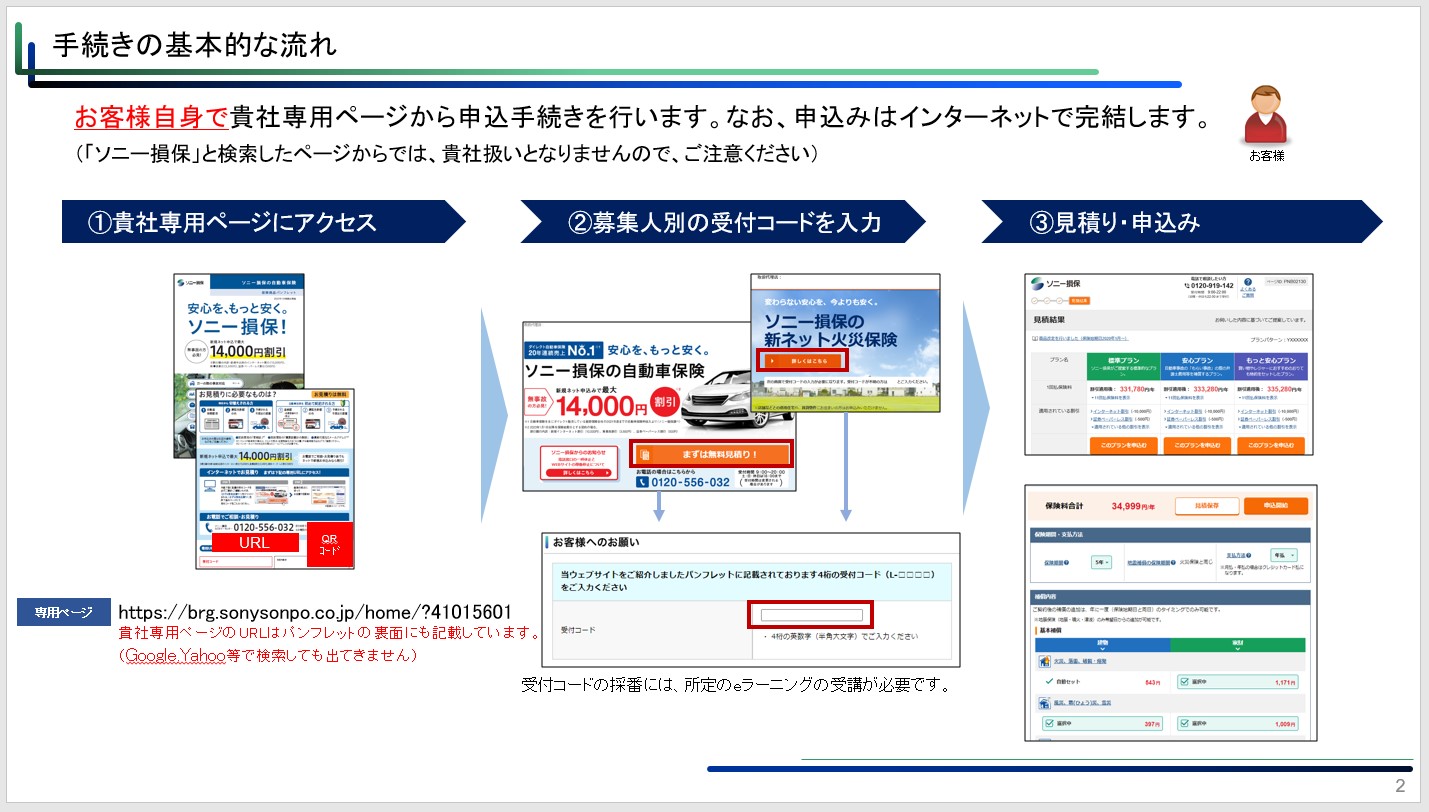Click the ③見積り・申込み step banner
This screenshot has height=812, width=1429.
point(1182,222)
